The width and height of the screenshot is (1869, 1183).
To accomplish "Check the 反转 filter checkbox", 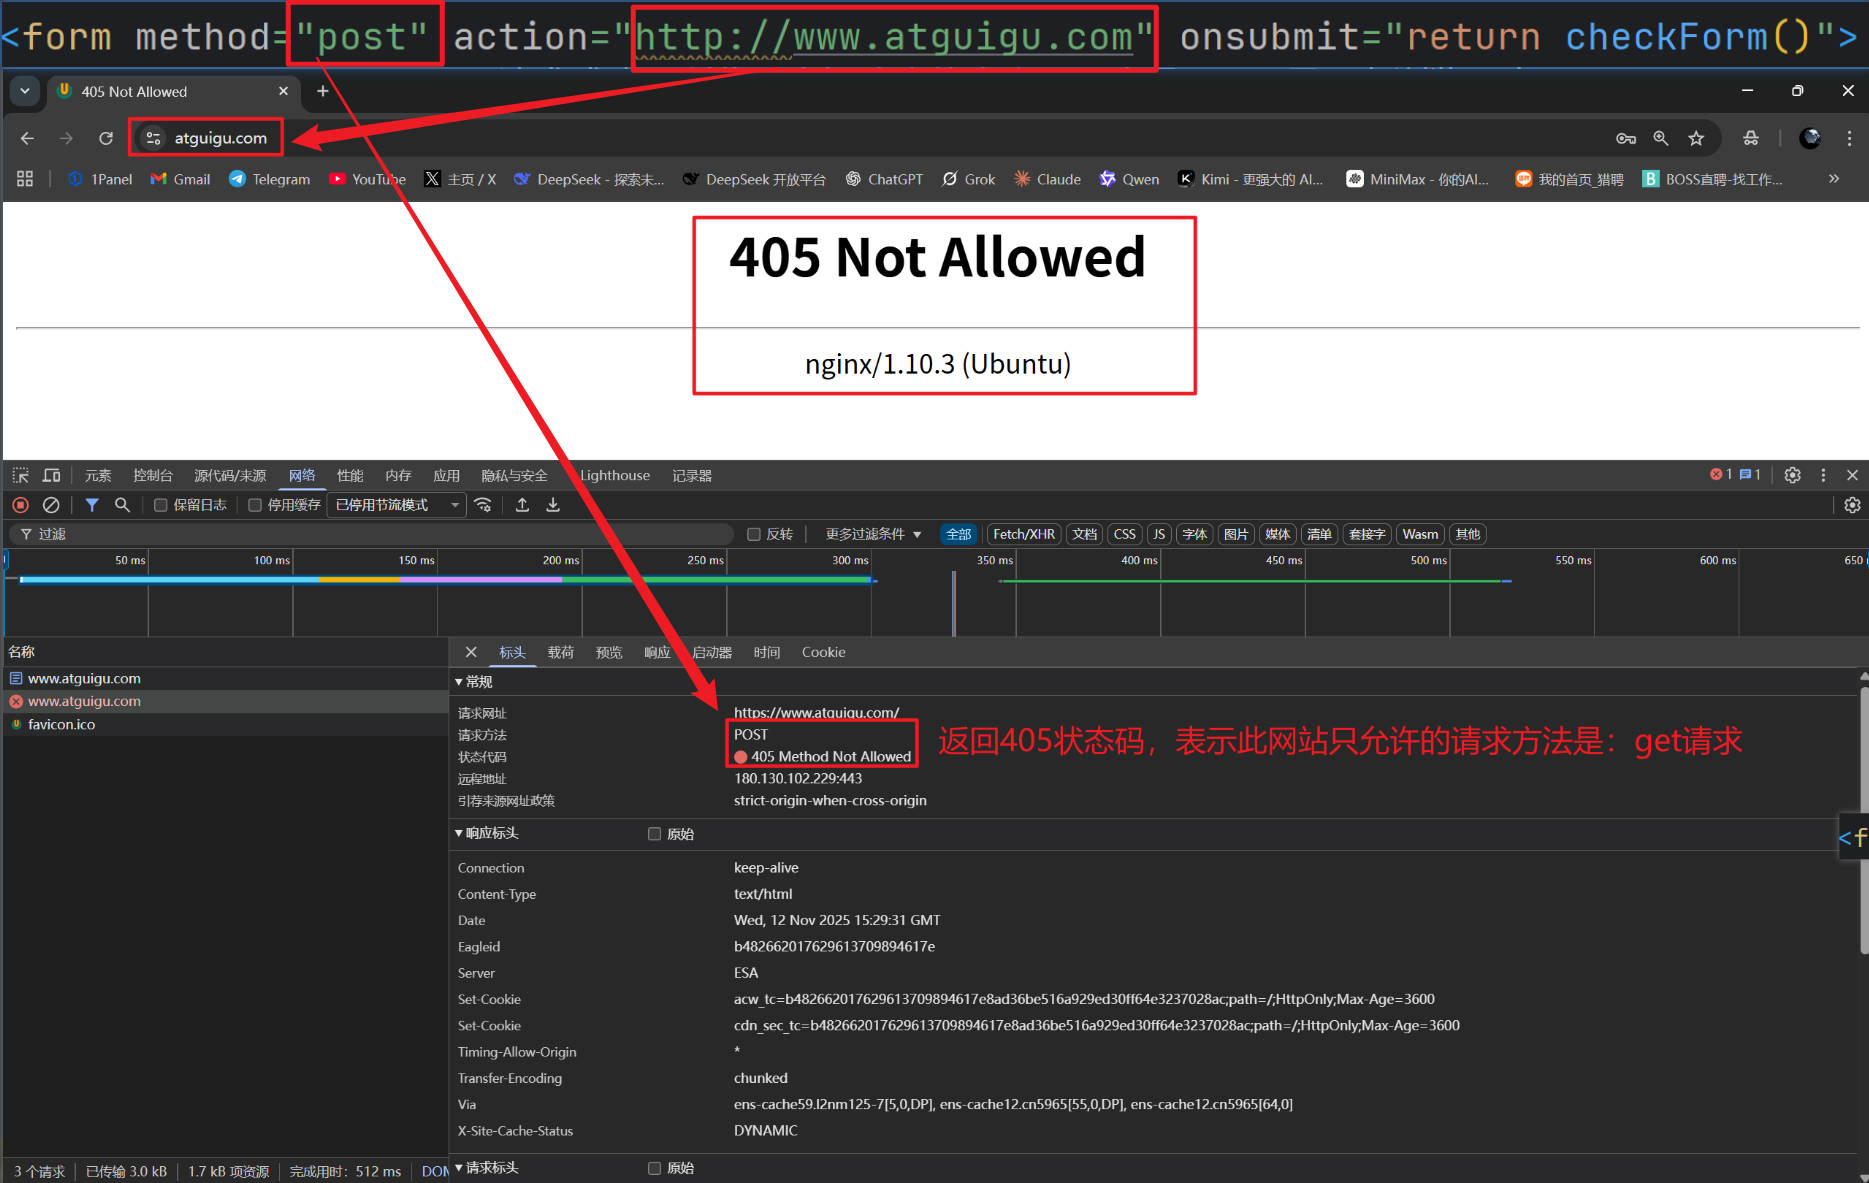I will tap(754, 534).
